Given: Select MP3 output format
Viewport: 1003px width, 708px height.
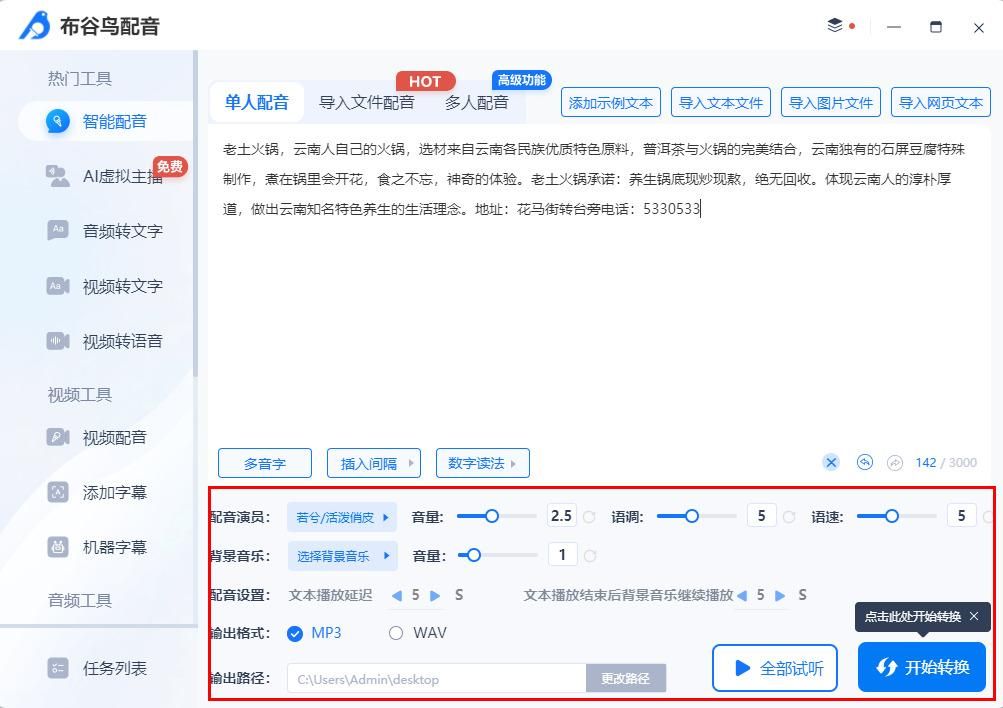Looking at the screenshot, I should click(x=314, y=633).
